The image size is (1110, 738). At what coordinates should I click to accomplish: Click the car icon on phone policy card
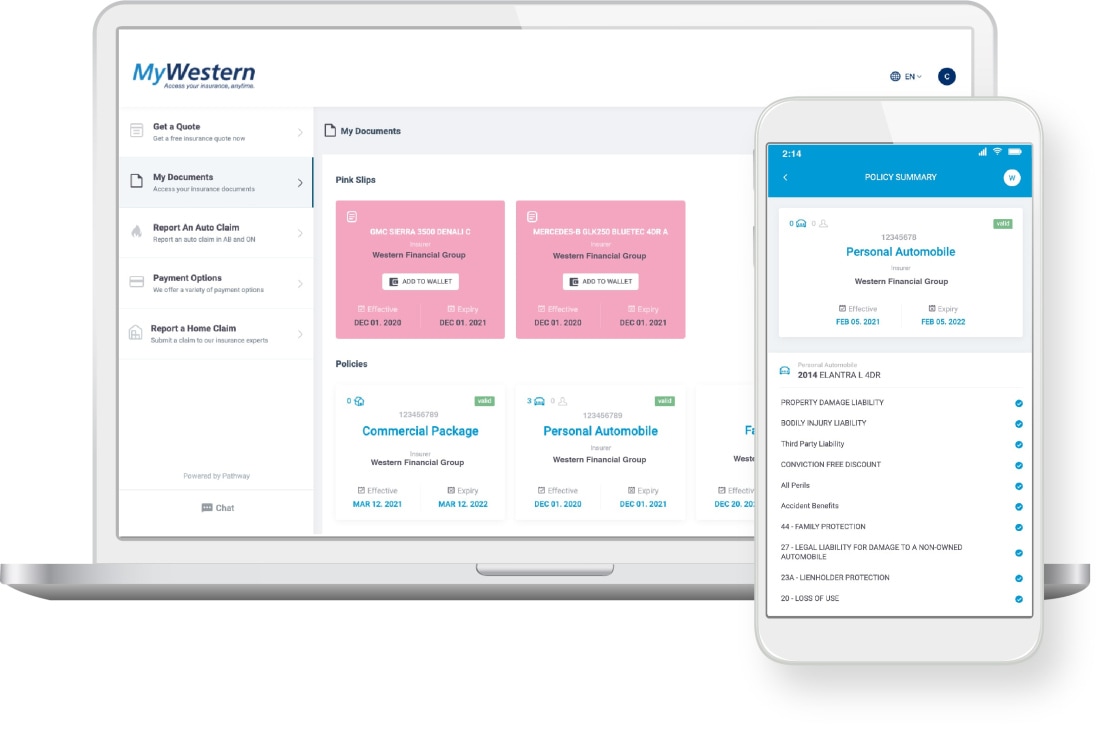801,224
